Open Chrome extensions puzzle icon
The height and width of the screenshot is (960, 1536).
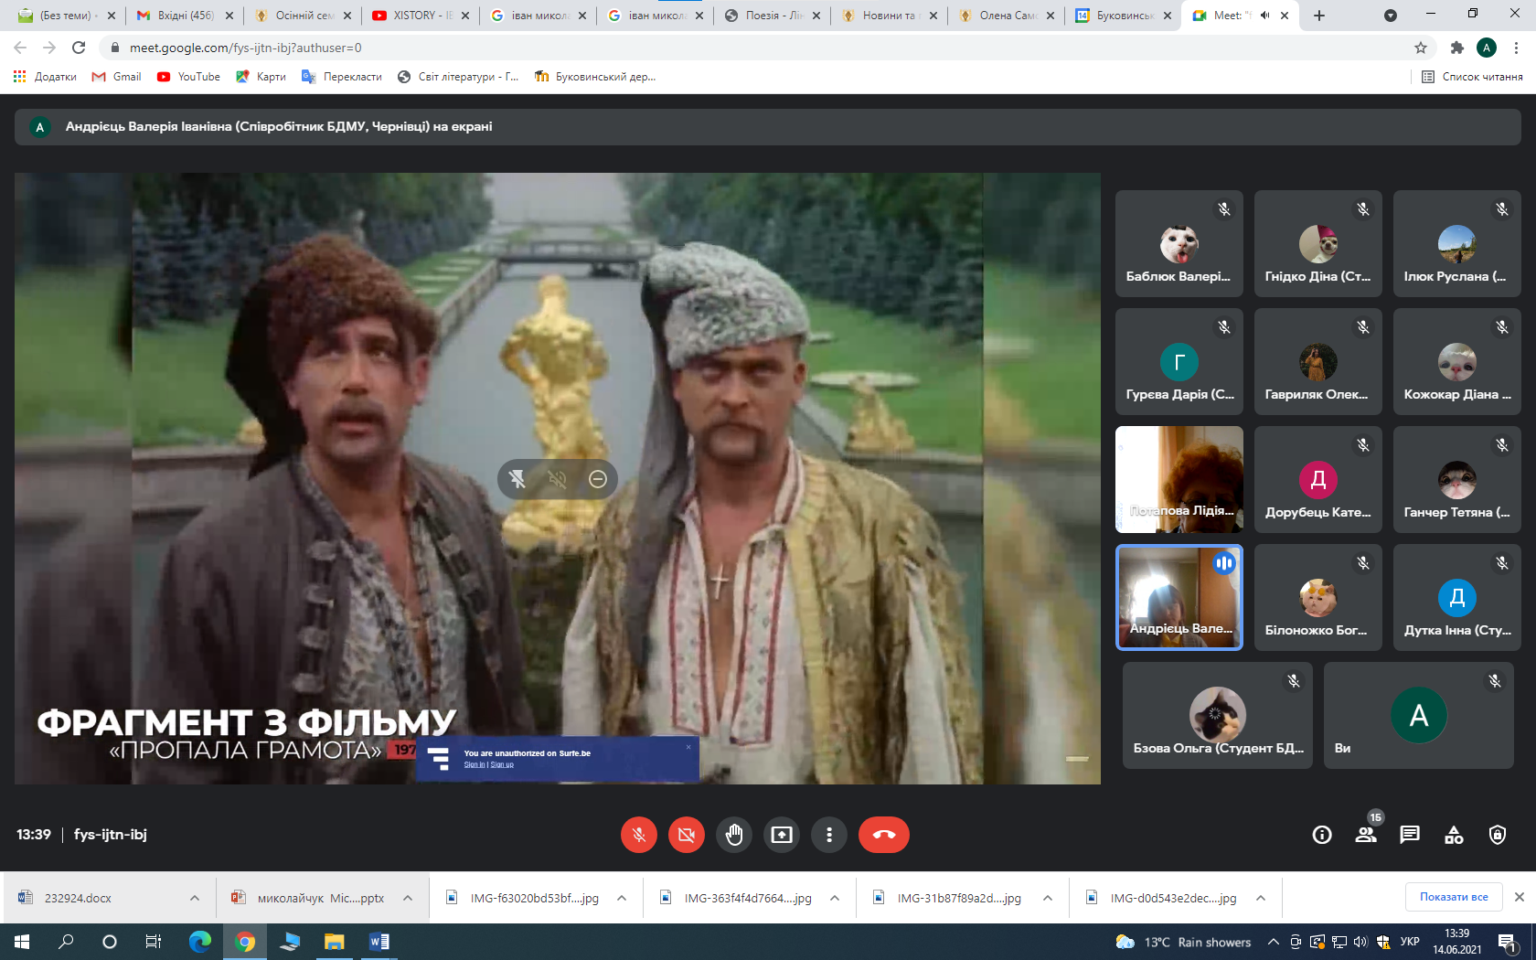(1457, 47)
